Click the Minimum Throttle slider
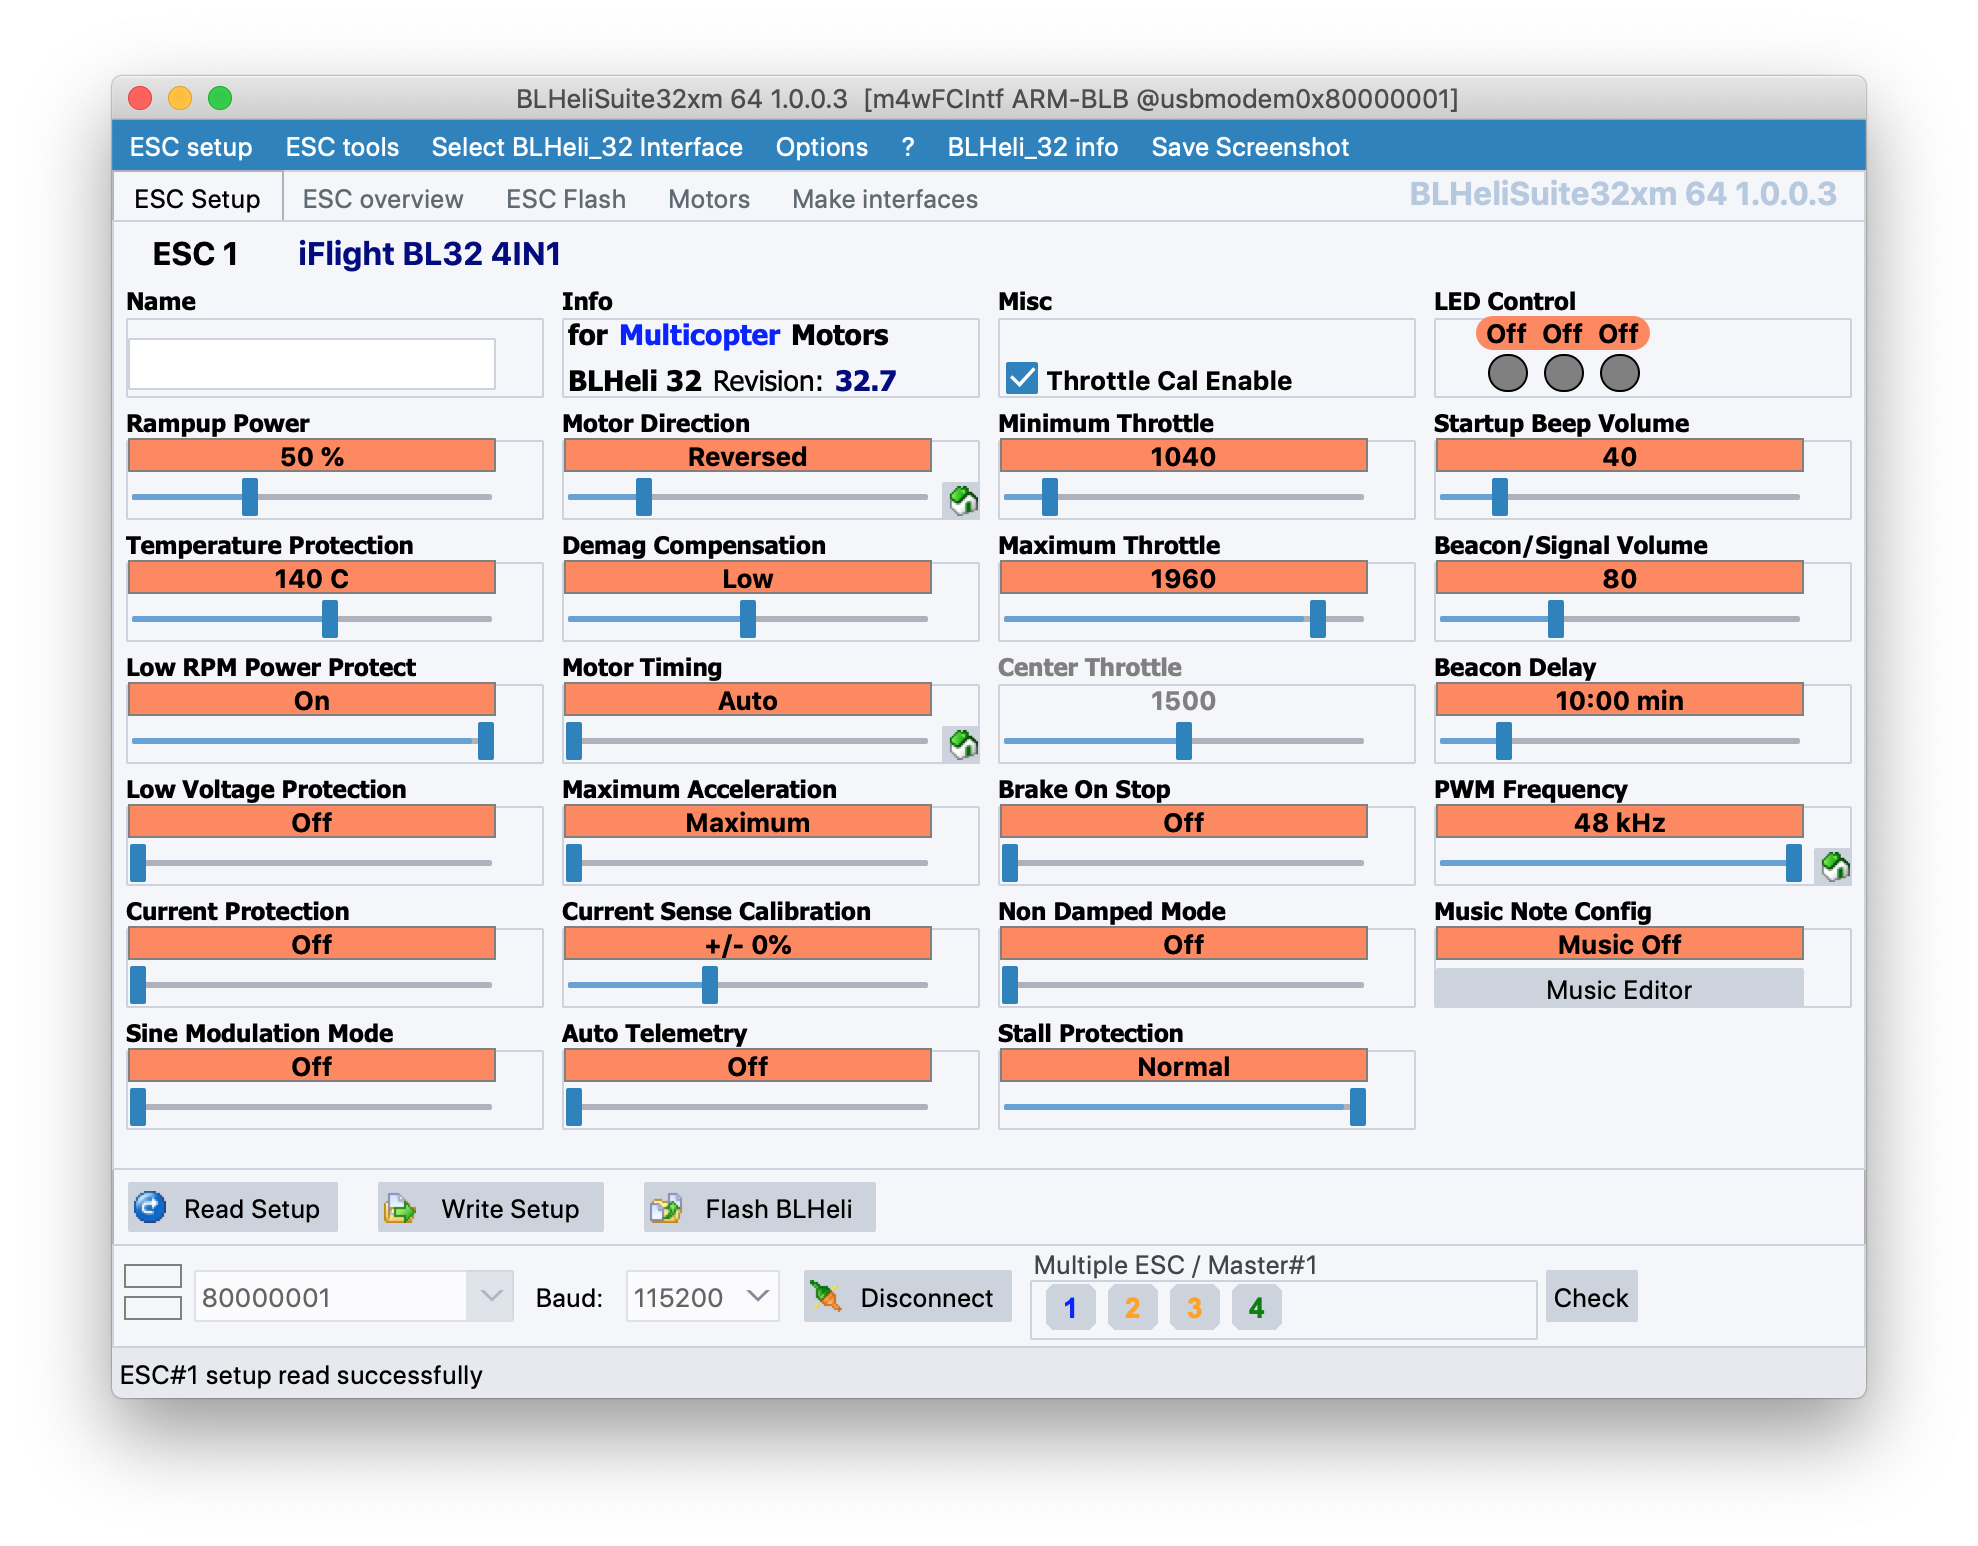The image size is (1978, 1546). pyautogui.click(x=1184, y=497)
